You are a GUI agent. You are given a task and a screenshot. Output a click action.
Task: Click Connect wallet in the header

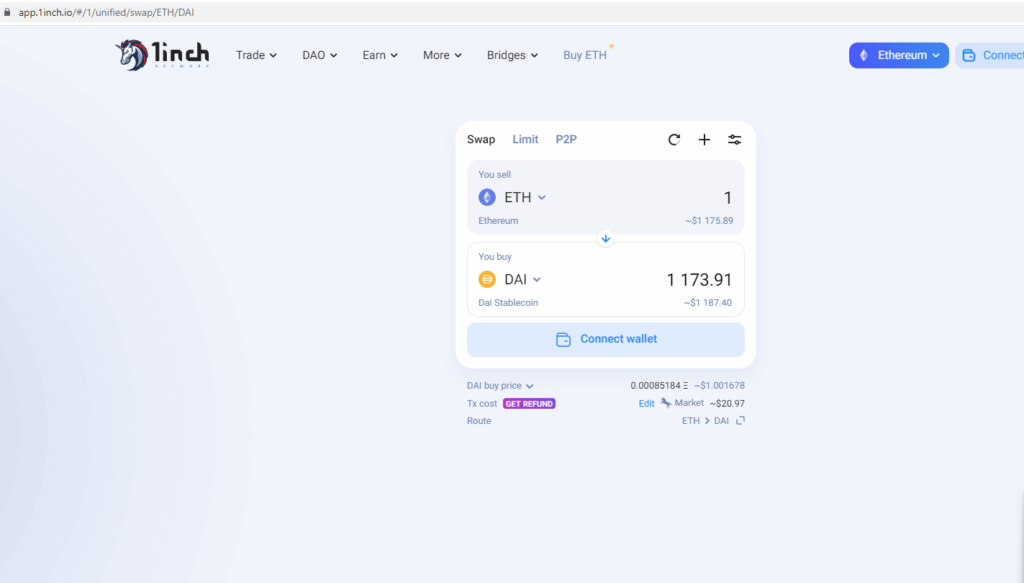(990, 55)
